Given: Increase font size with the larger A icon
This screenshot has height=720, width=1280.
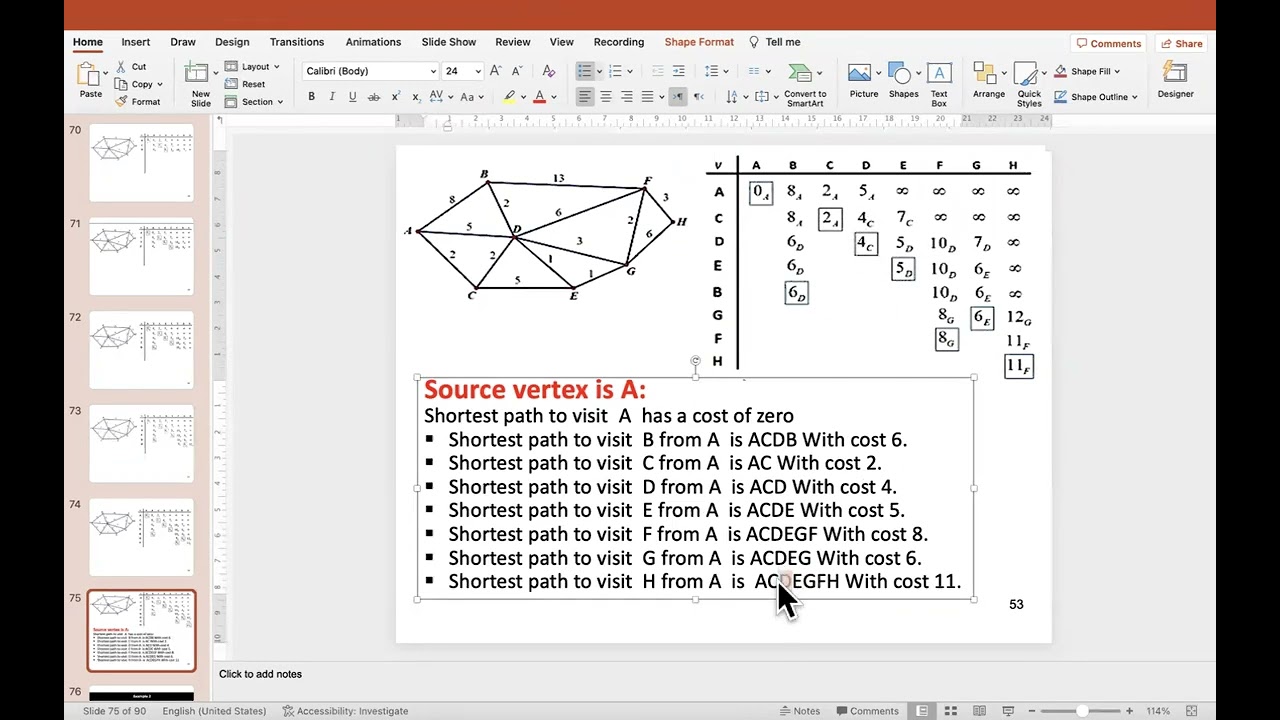Looking at the screenshot, I should coord(496,71).
